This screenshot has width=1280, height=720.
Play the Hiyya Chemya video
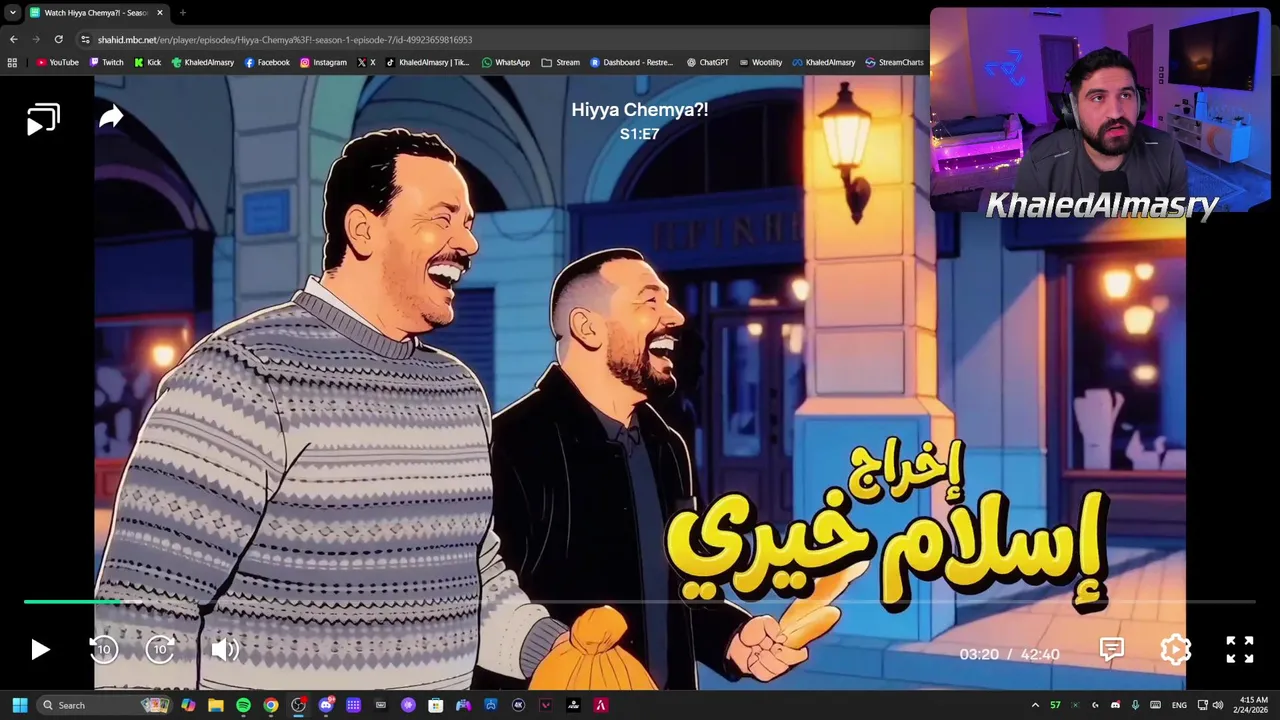click(x=40, y=650)
